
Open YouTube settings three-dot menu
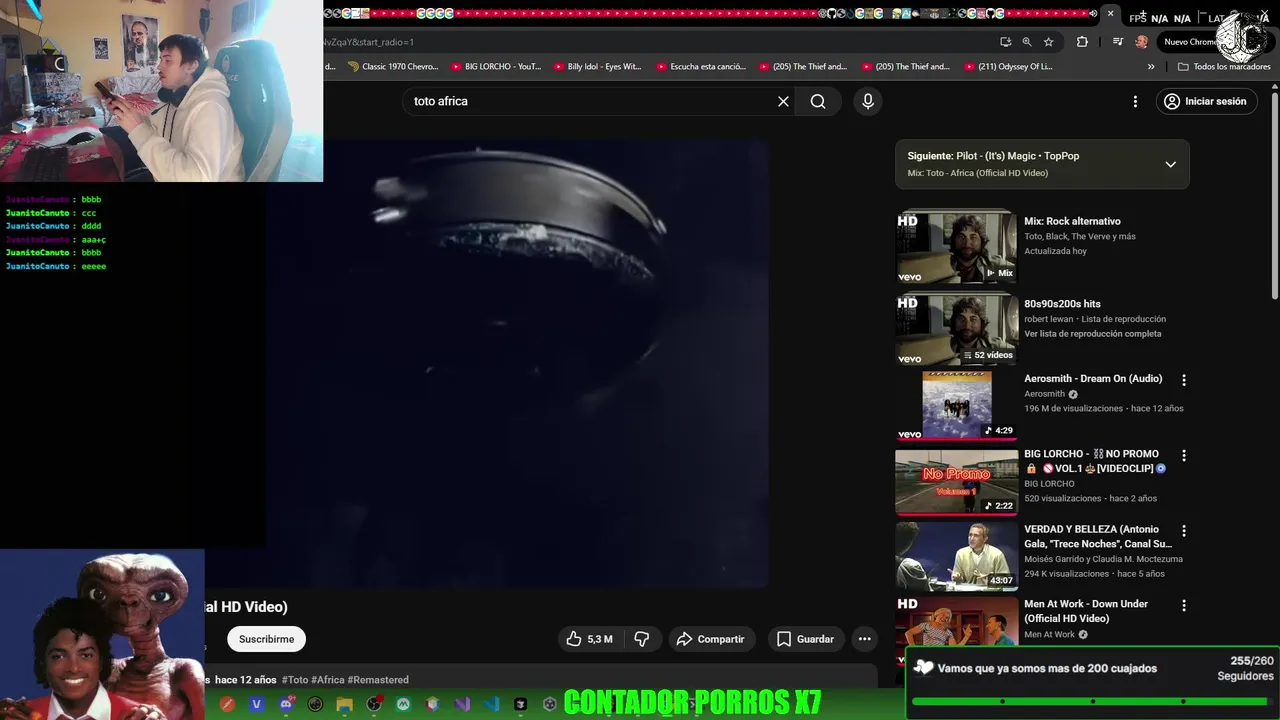pos(1135,101)
